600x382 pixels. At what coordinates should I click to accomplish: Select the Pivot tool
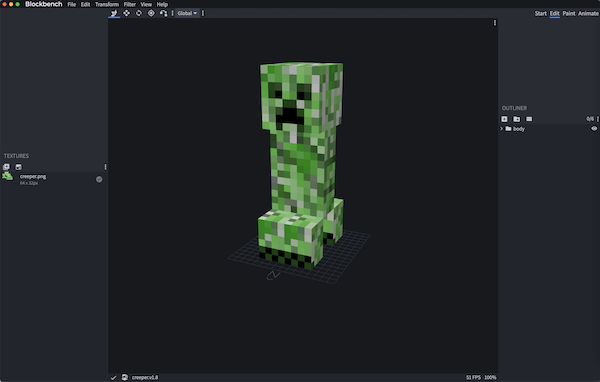(151, 13)
